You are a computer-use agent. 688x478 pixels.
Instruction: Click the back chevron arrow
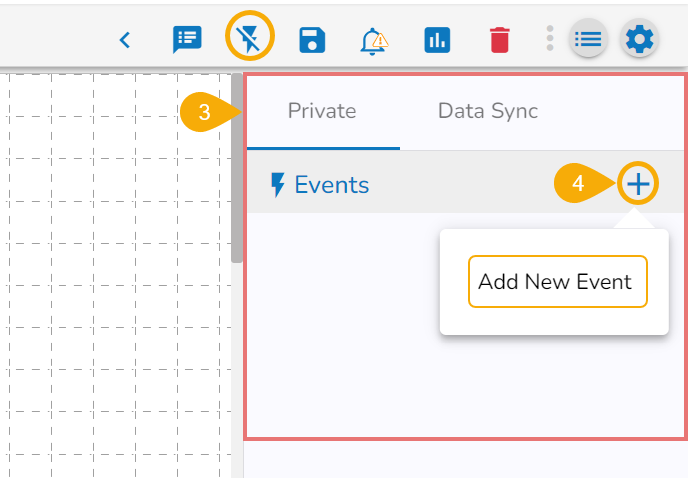point(125,40)
